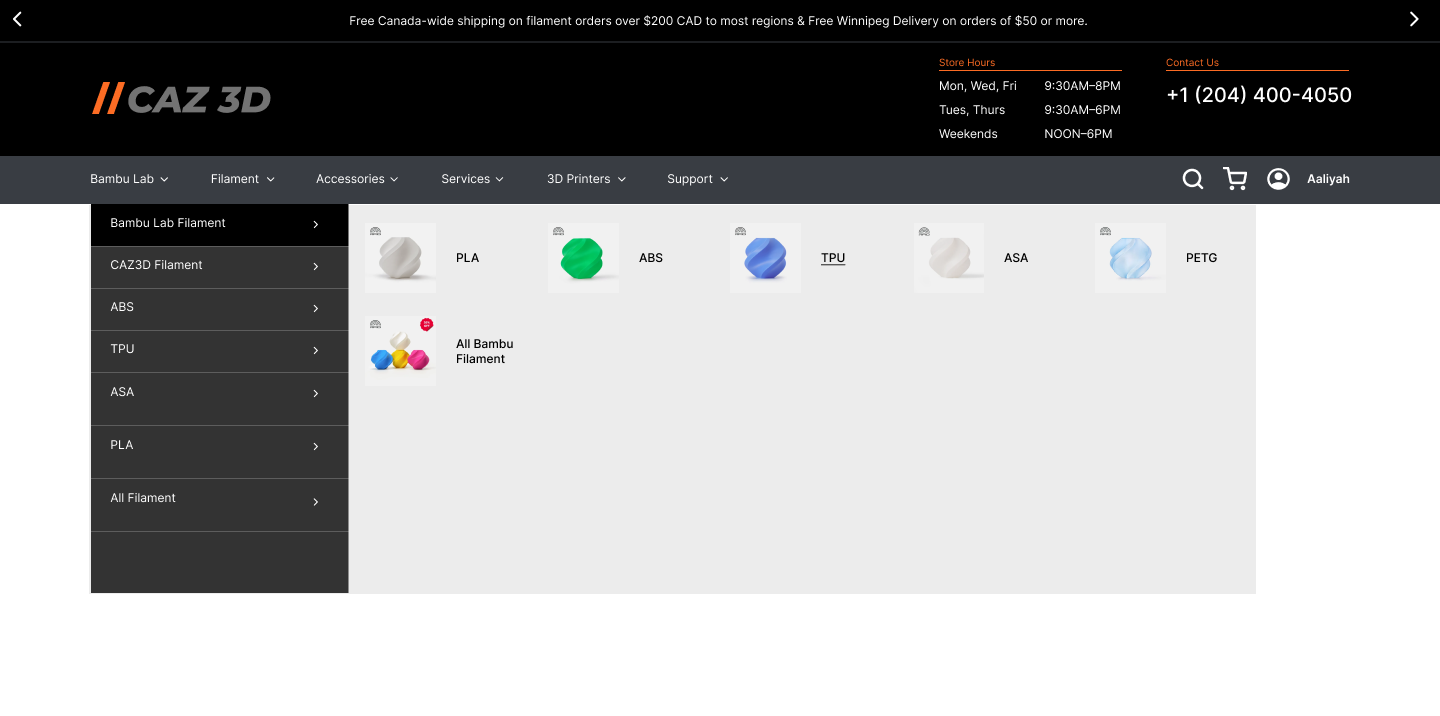Click the Tues, Thurs hours row
The height and width of the screenshot is (716, 1440).
[x=1030, y=110]
